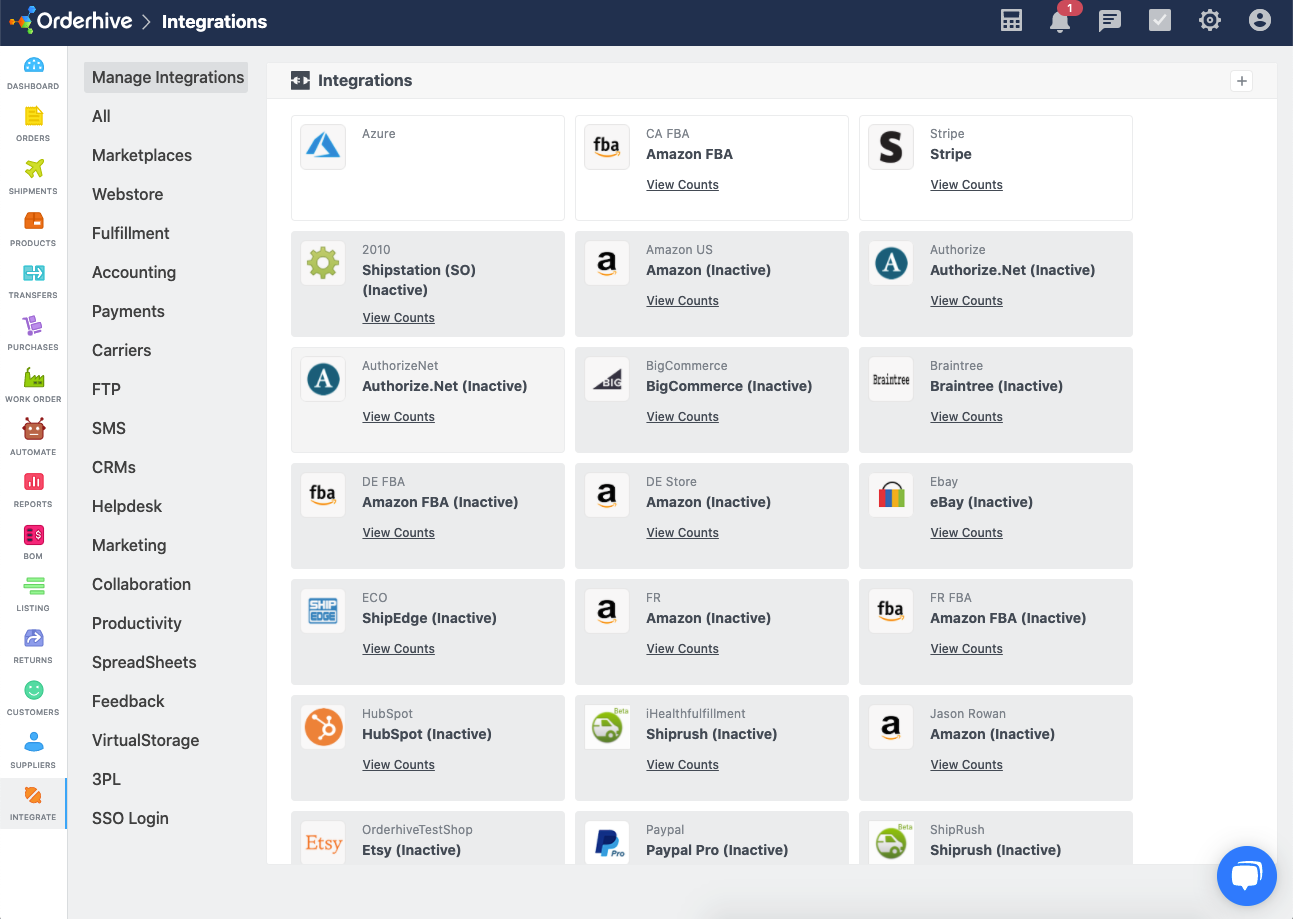The image size is (1293, 919).
Task: Open the messages icon in top bar
Action: tap(1110, 21)
